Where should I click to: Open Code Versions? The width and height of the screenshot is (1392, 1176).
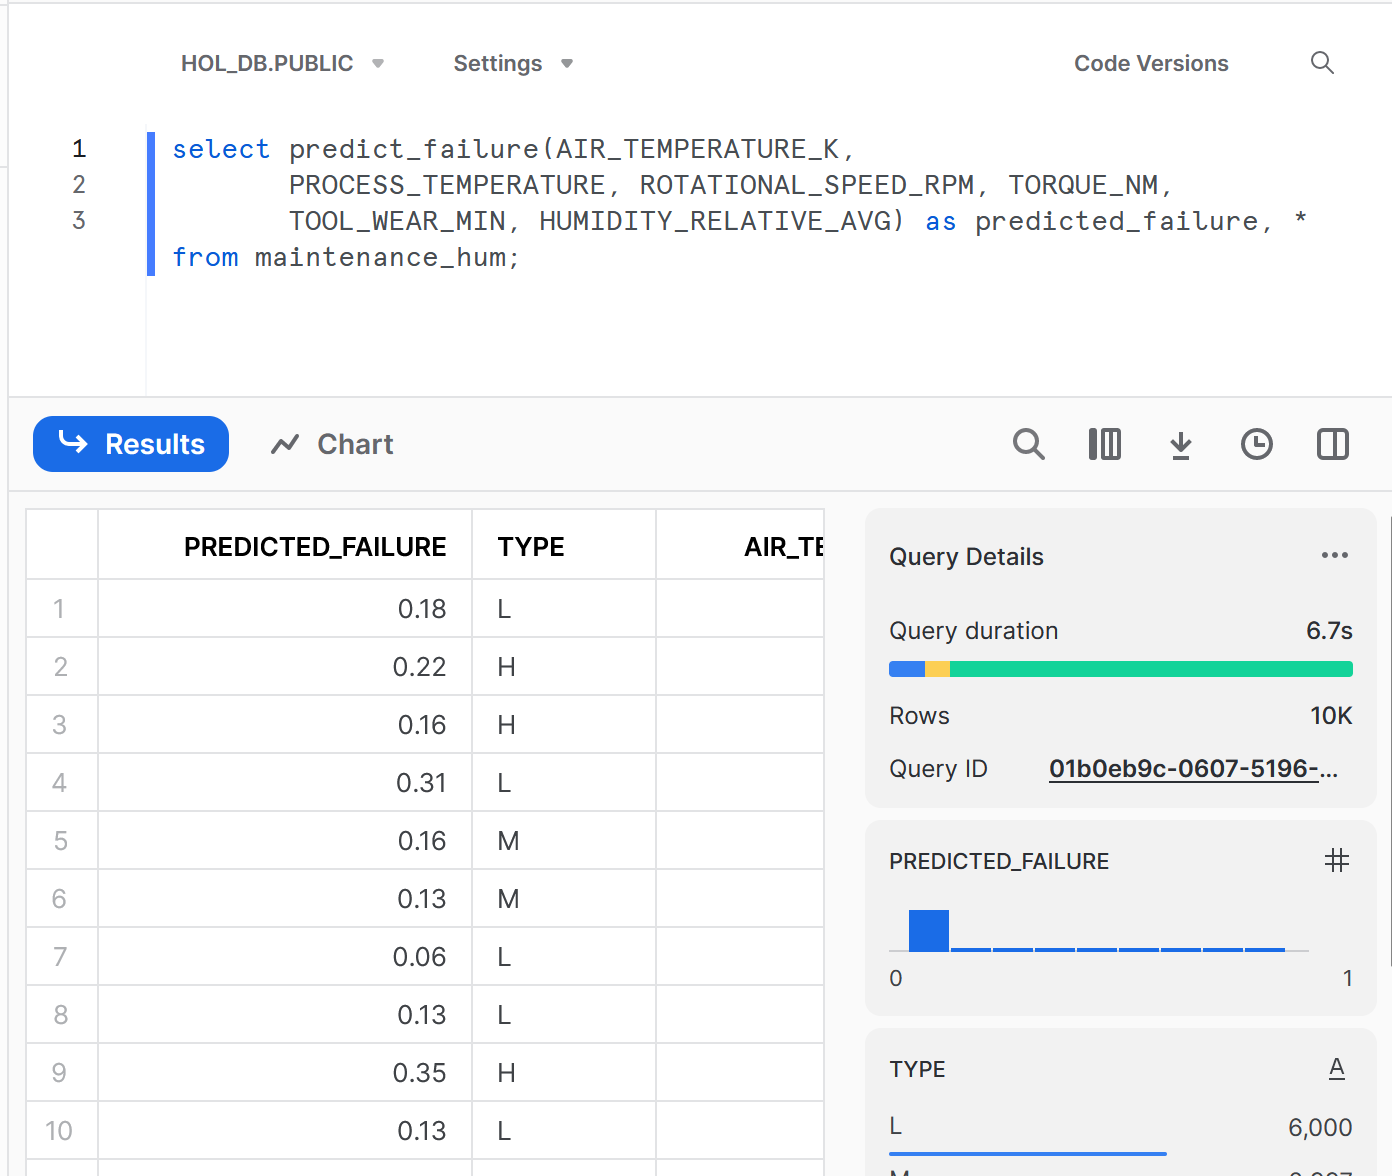pyautogui.click(x=1150, y=64)
